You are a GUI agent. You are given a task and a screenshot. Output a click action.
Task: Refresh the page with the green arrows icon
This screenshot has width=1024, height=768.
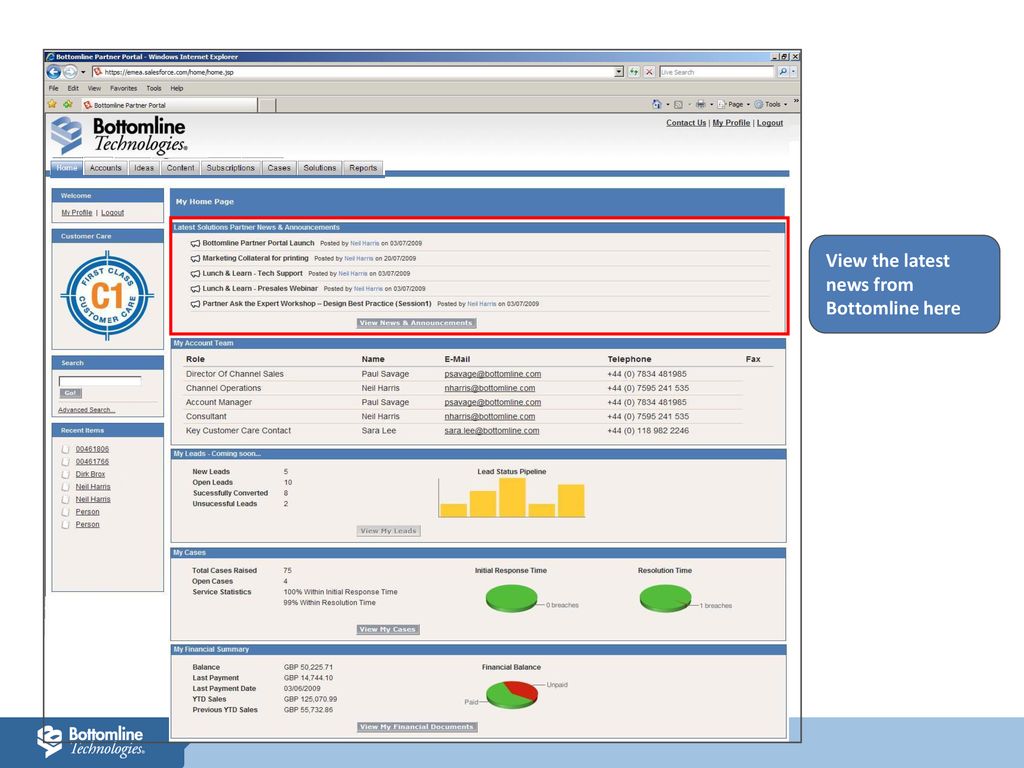(x=634, y=72)
